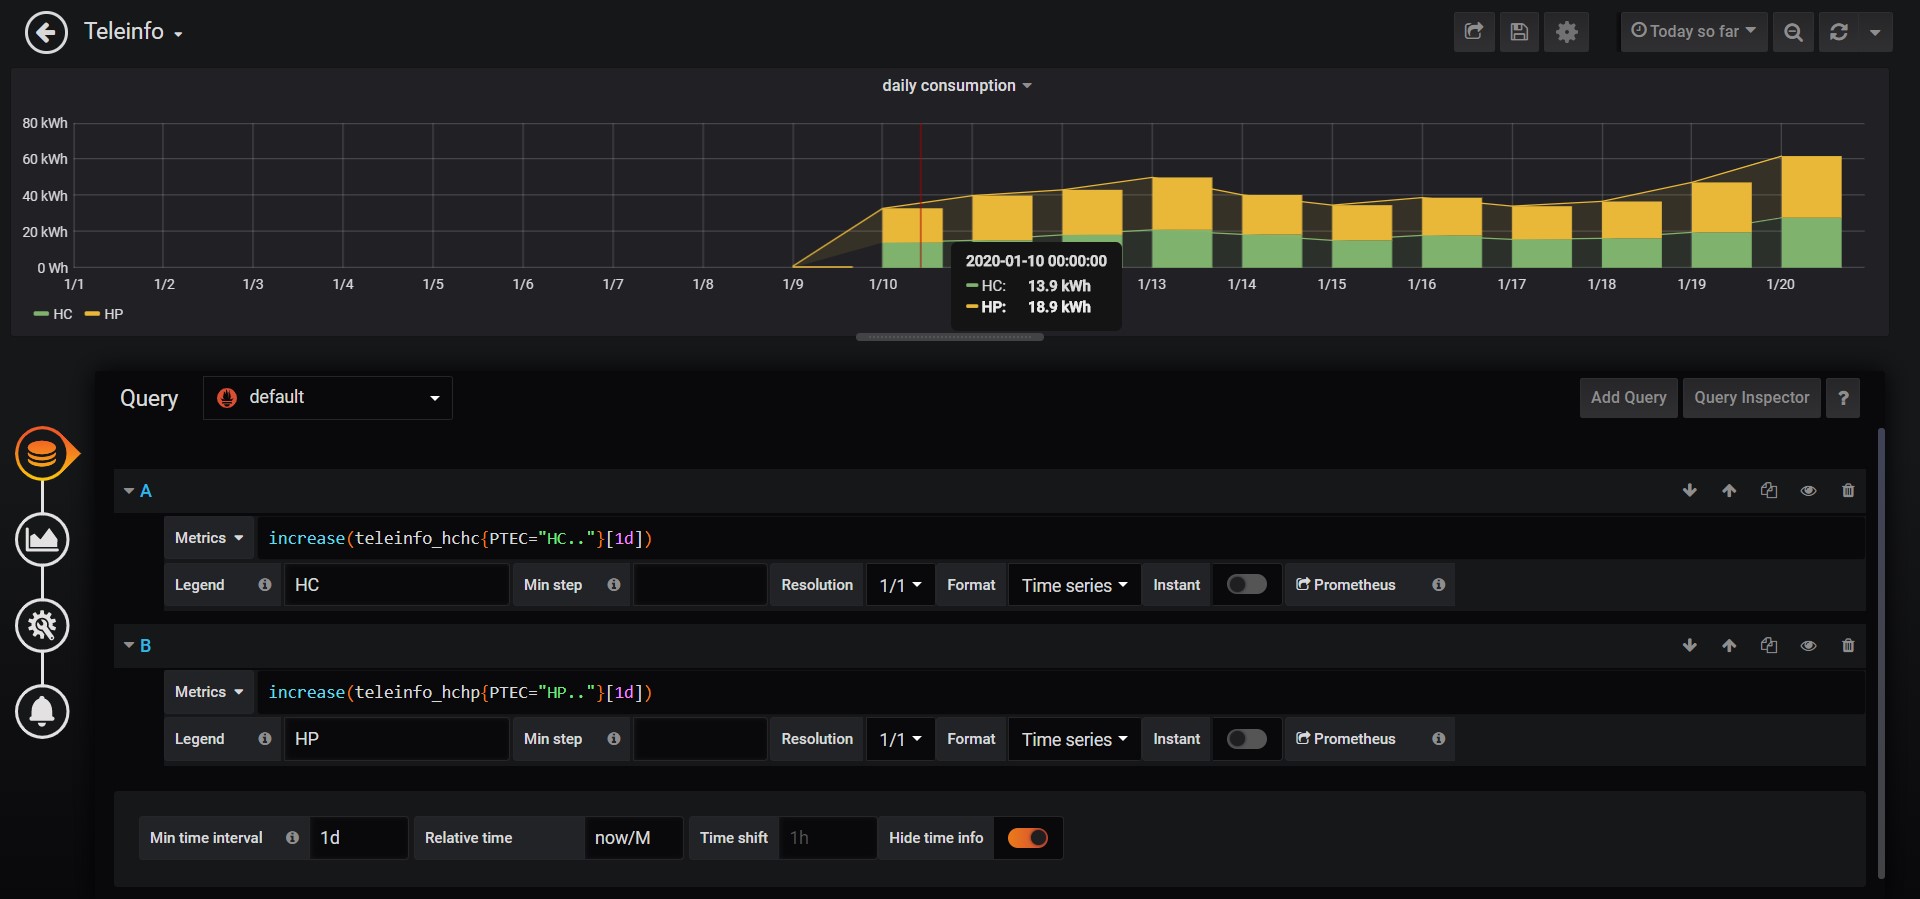Open the 'Today so far' time picker
The image size is (1920, 899).
point(1694,32)
